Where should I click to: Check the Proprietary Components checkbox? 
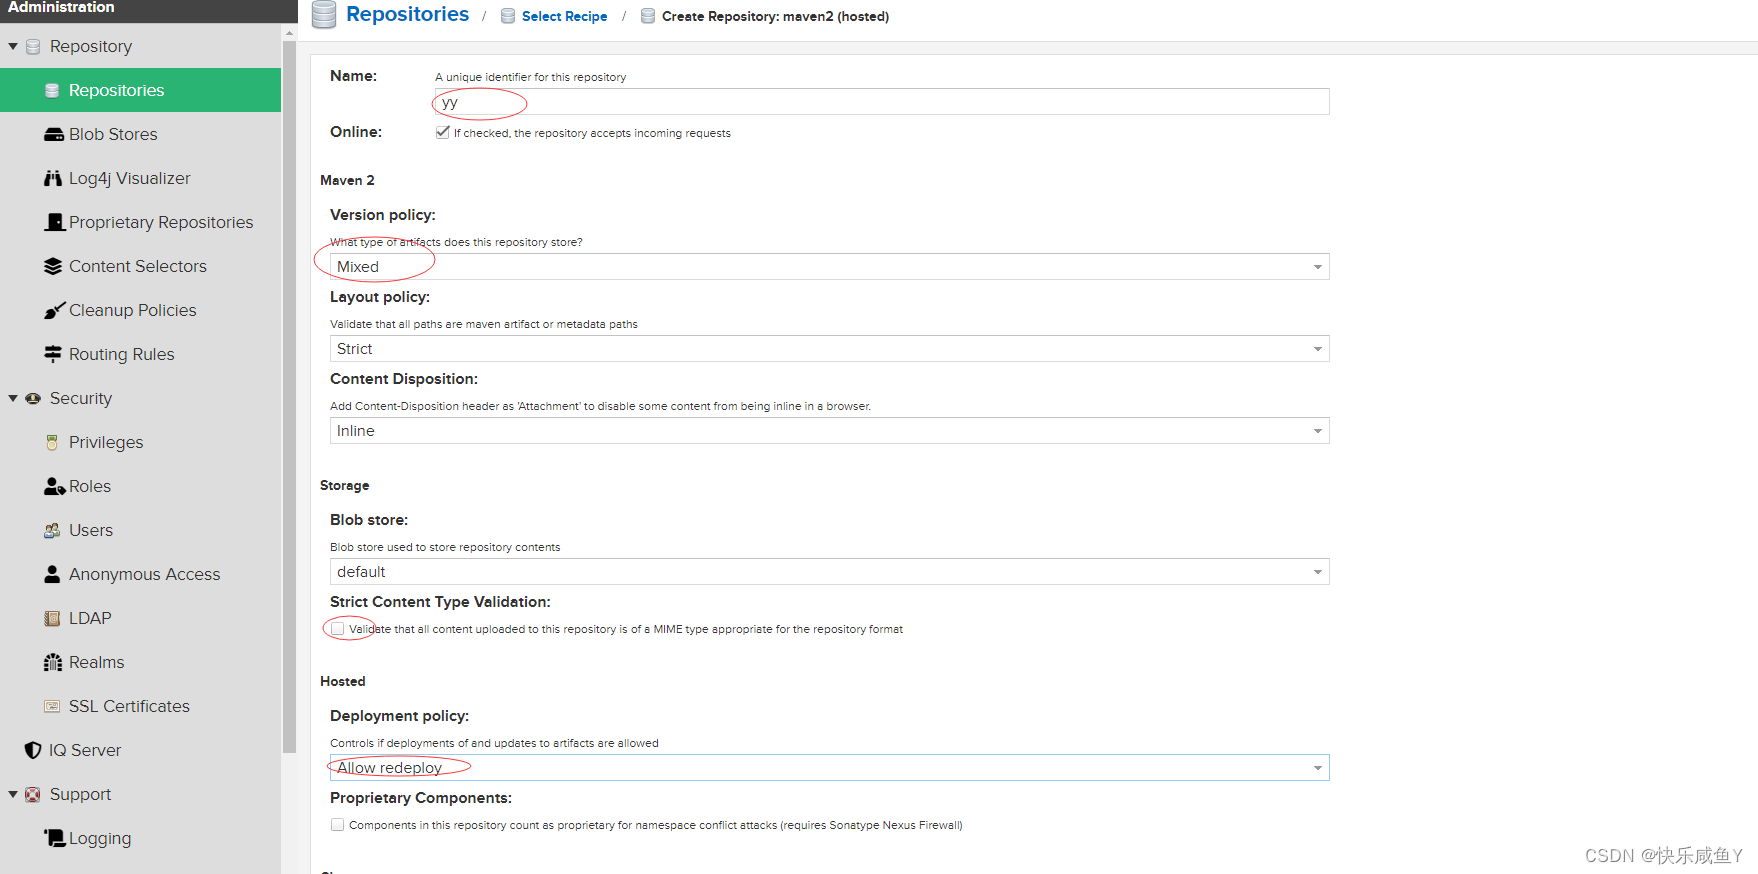[338, 825]
